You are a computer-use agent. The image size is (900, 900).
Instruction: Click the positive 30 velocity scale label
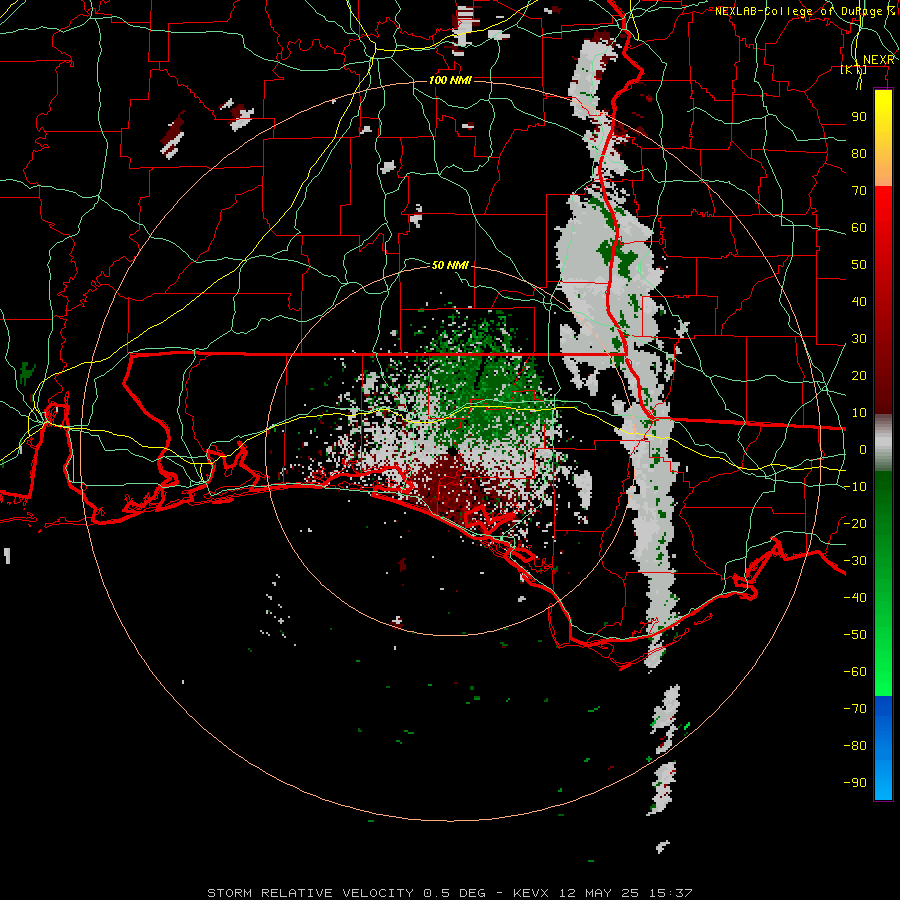[x=859, y=339]
